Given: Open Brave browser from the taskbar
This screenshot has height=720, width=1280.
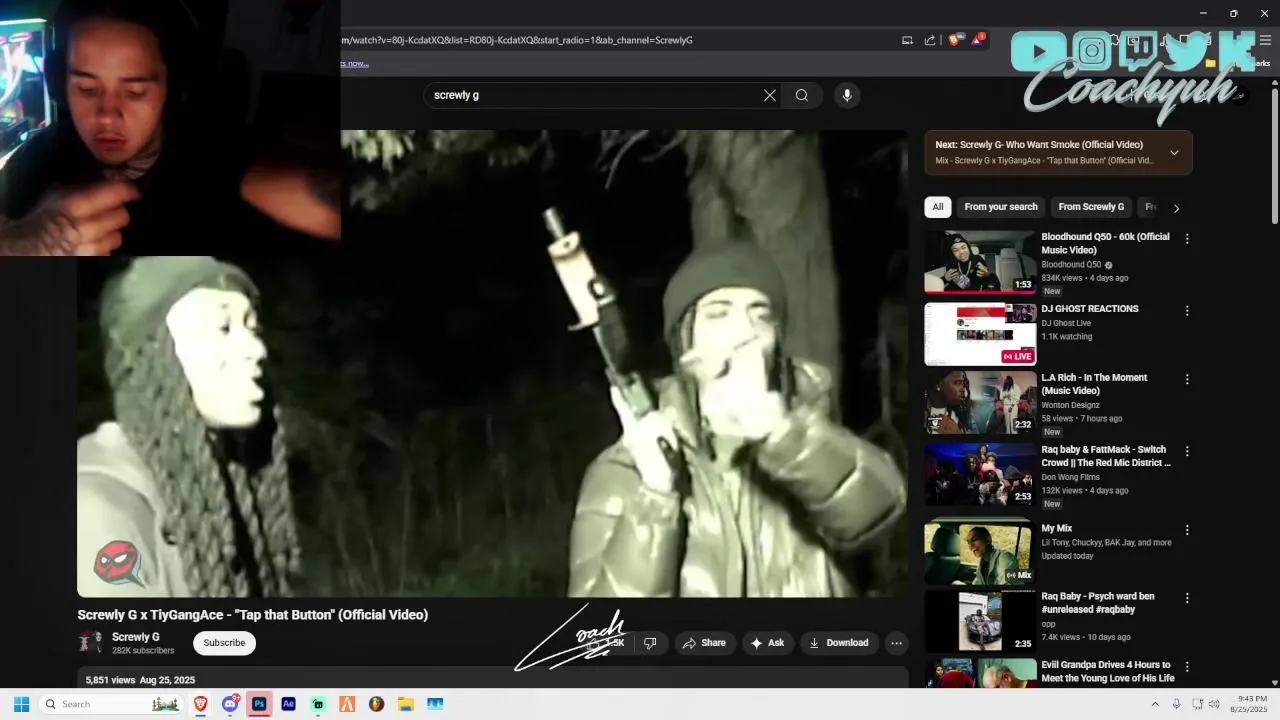Looking at the screenshot, I should [200, 704].
